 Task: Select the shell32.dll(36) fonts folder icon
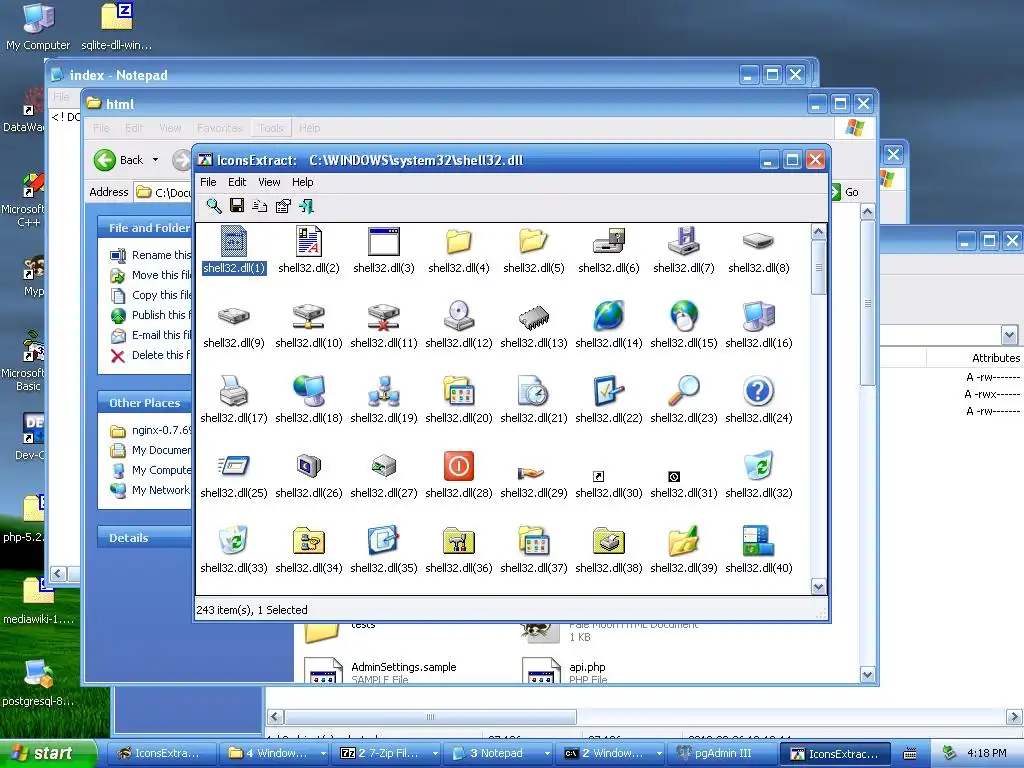458,541
